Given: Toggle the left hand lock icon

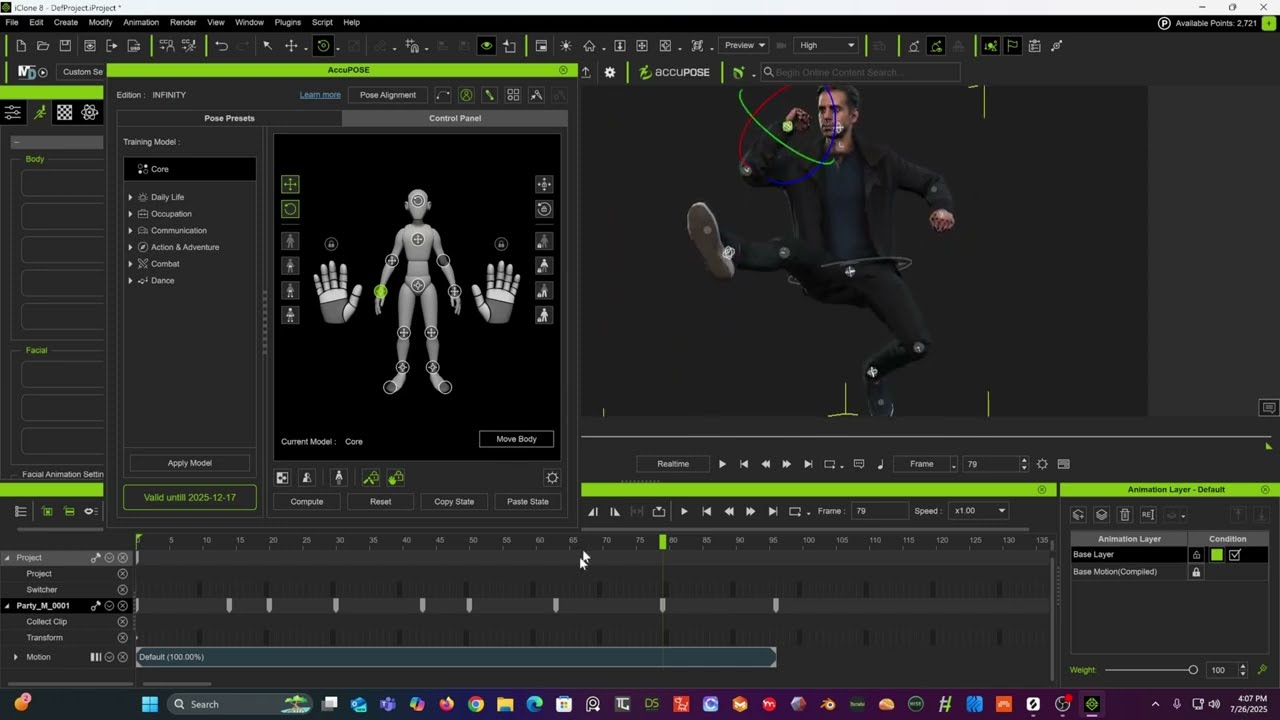Looking at the screenshot, I should click(331, 244).
